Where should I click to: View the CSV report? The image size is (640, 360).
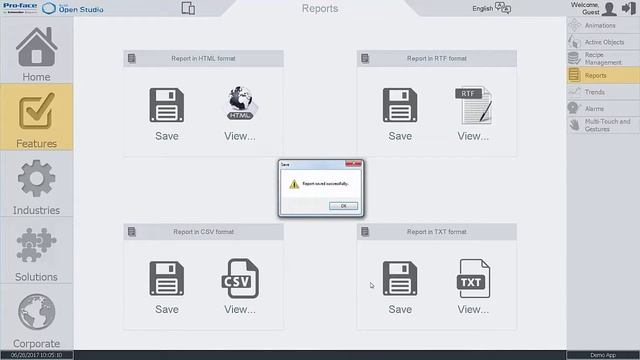[240, 287]
